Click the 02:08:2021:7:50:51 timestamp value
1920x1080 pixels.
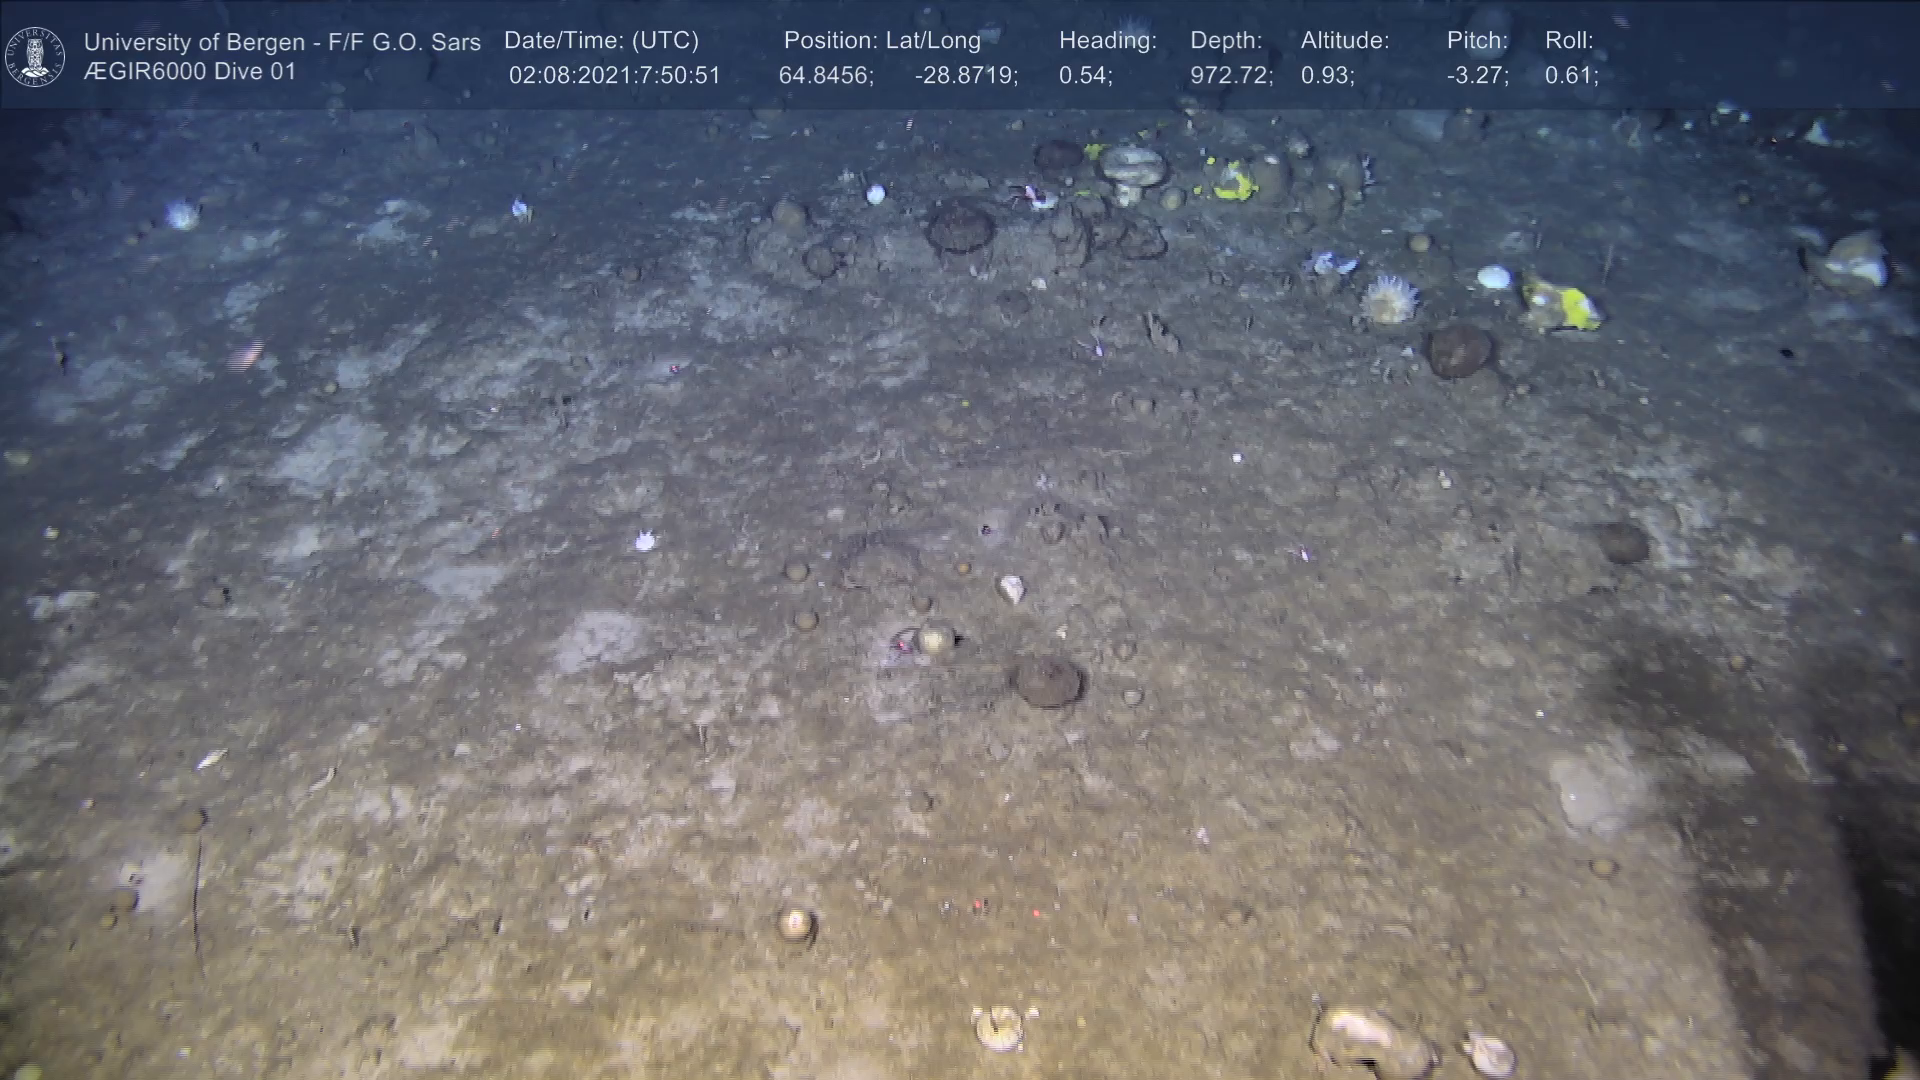[x=614, y=76]
